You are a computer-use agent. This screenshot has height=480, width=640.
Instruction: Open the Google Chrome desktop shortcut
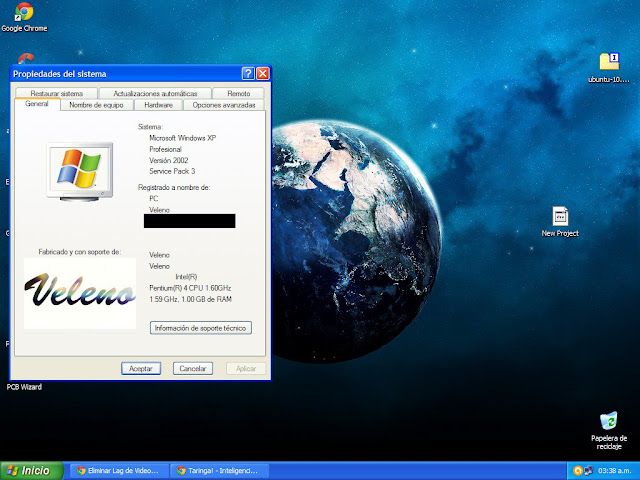[x=23, y=12]
